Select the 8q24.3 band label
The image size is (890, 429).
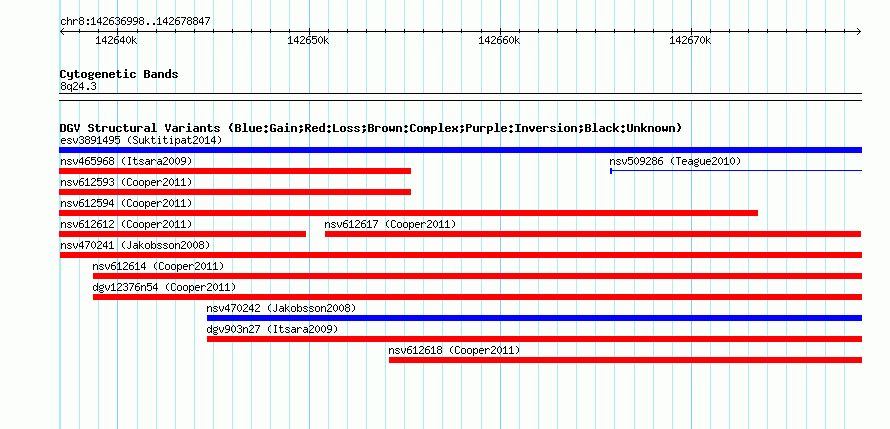[x=78, y=86]
